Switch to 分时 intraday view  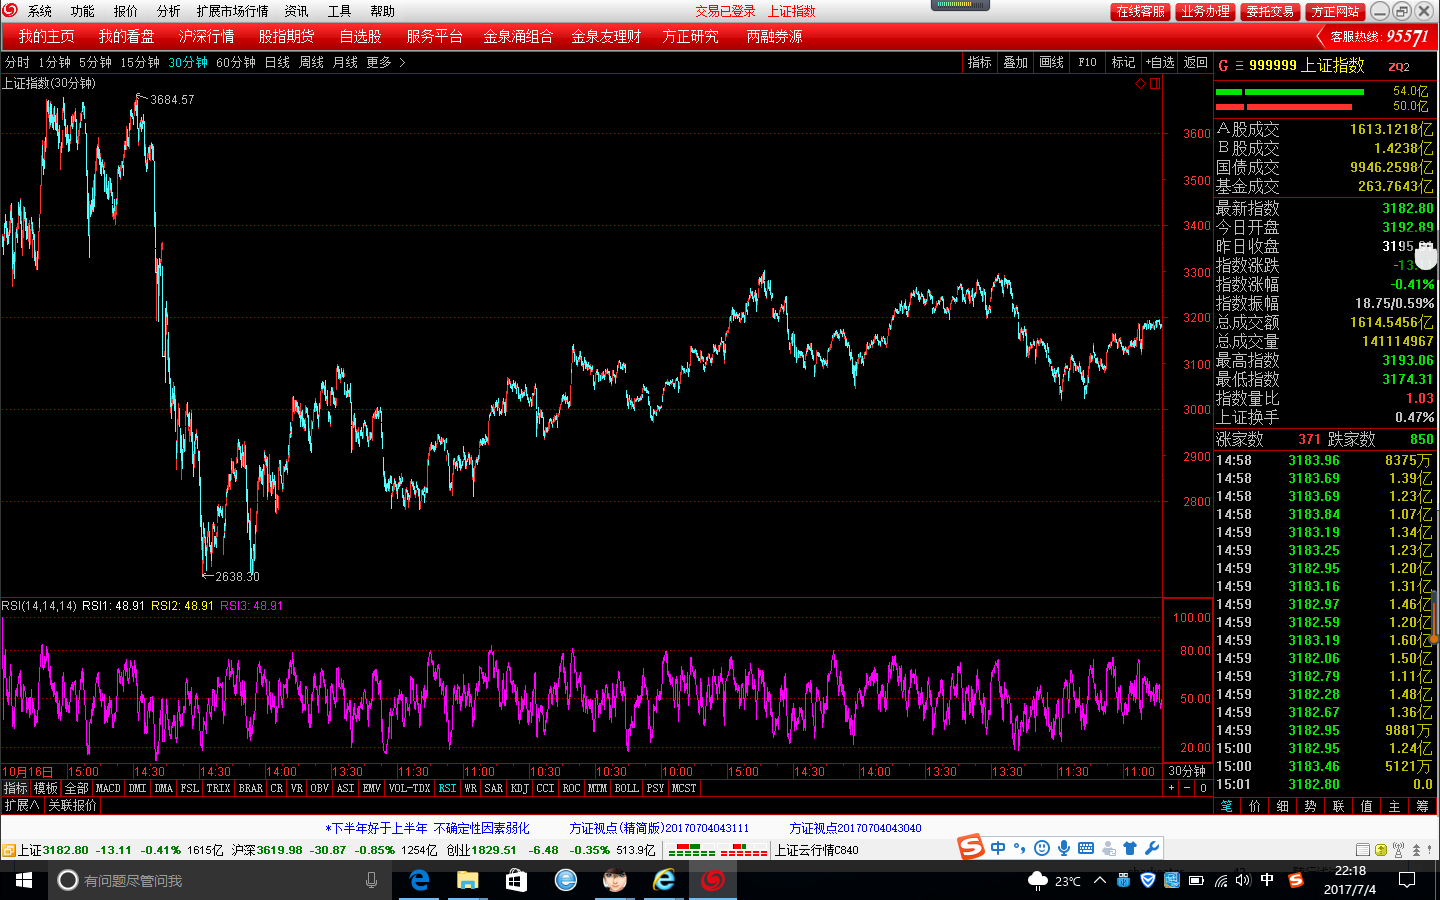[x=17, y=62]
